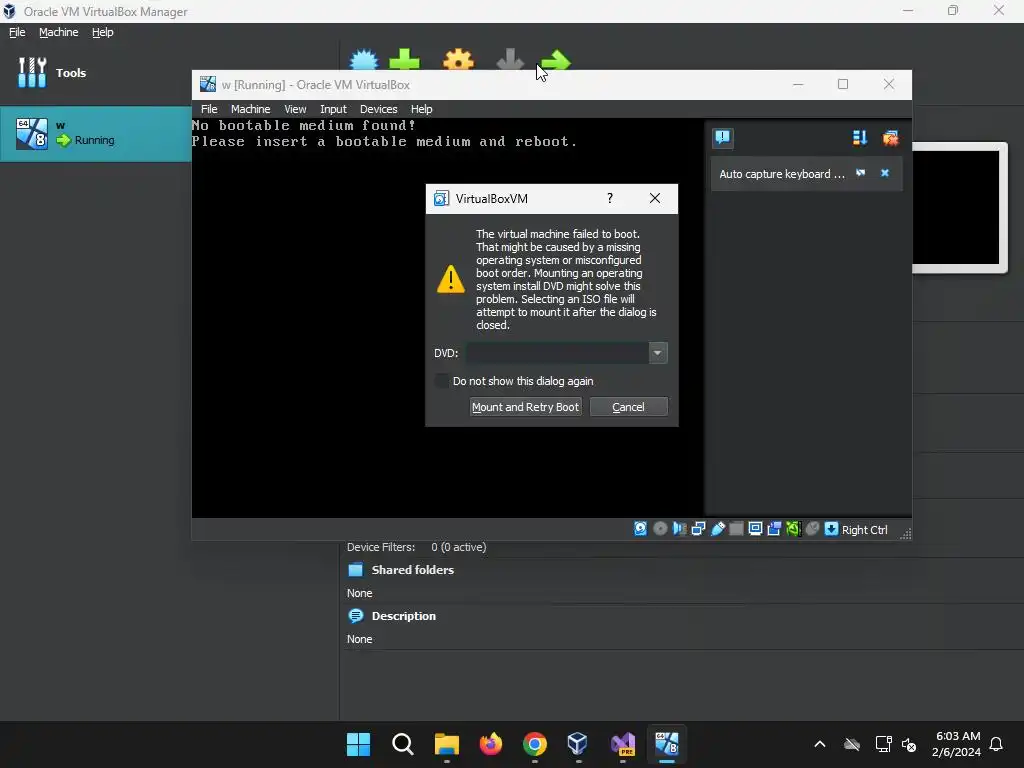The image size is (1024, 768).
Task: Open the DVD dropdown in VirtualBoxVM dialog
Action: 658,353
